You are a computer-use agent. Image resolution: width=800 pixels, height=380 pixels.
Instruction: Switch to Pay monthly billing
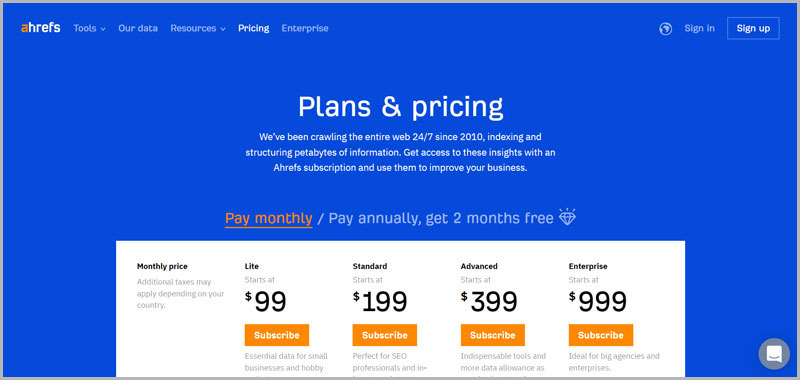268,218
